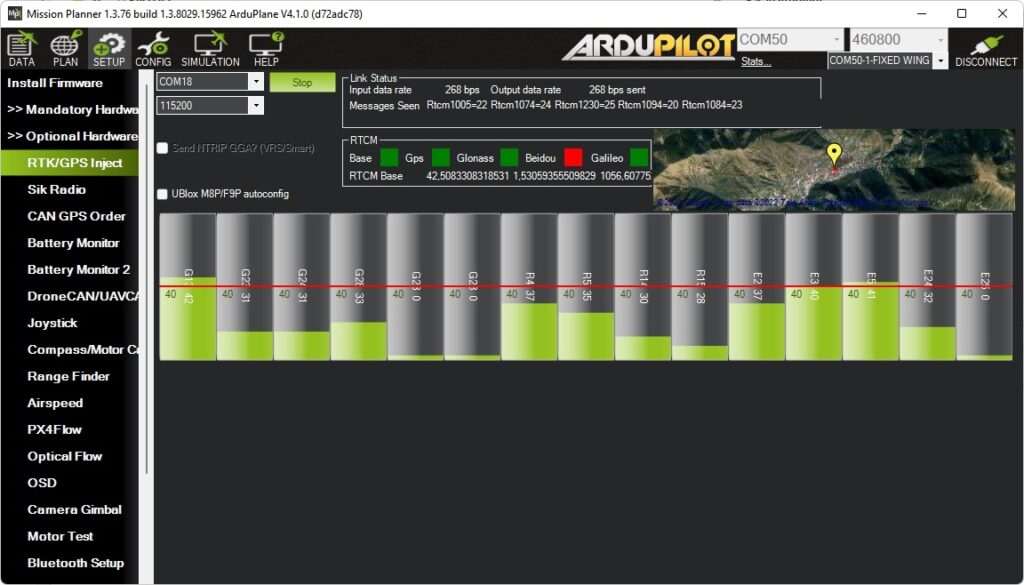Expand the COM50-1-FIXED WING vehicle dropdown
1024x585 pixels.
940,61
